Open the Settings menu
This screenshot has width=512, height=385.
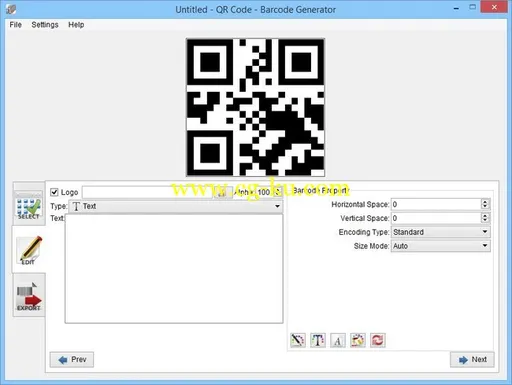point(45,25)
